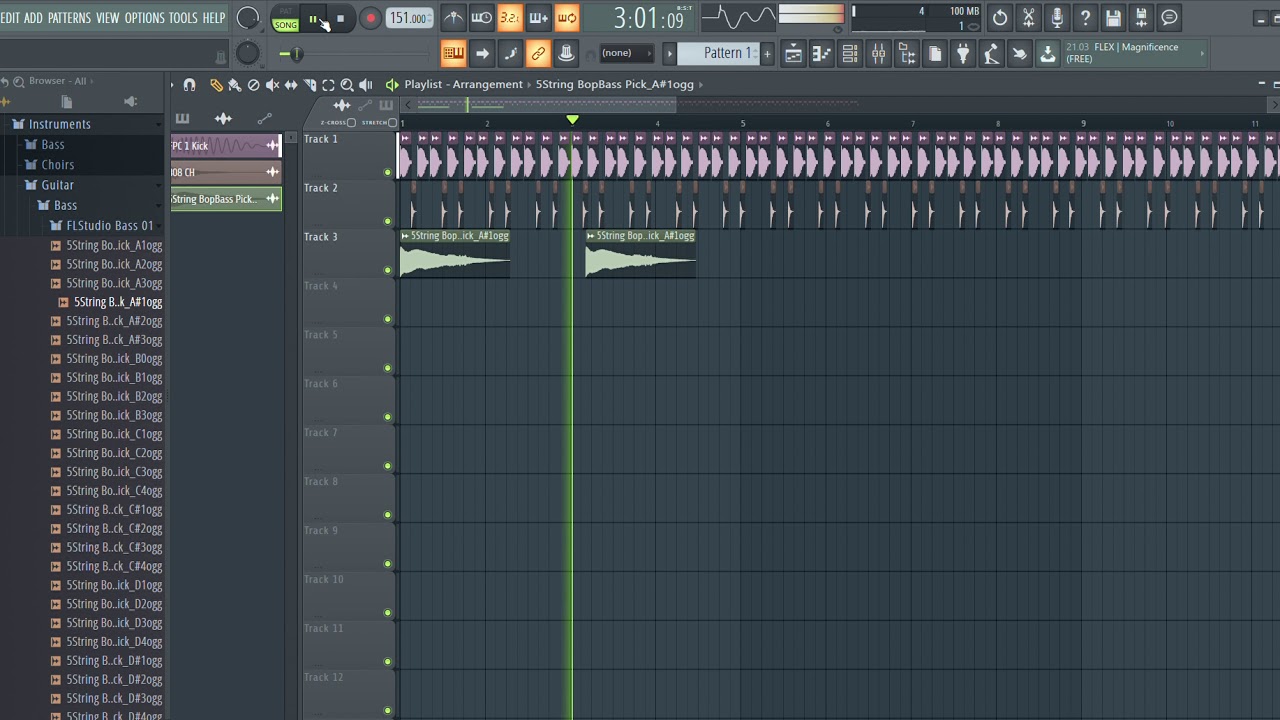Save project with the floppy disk icon
Viewport: 1280px width, 720px height.
[x=1113, y=18]
